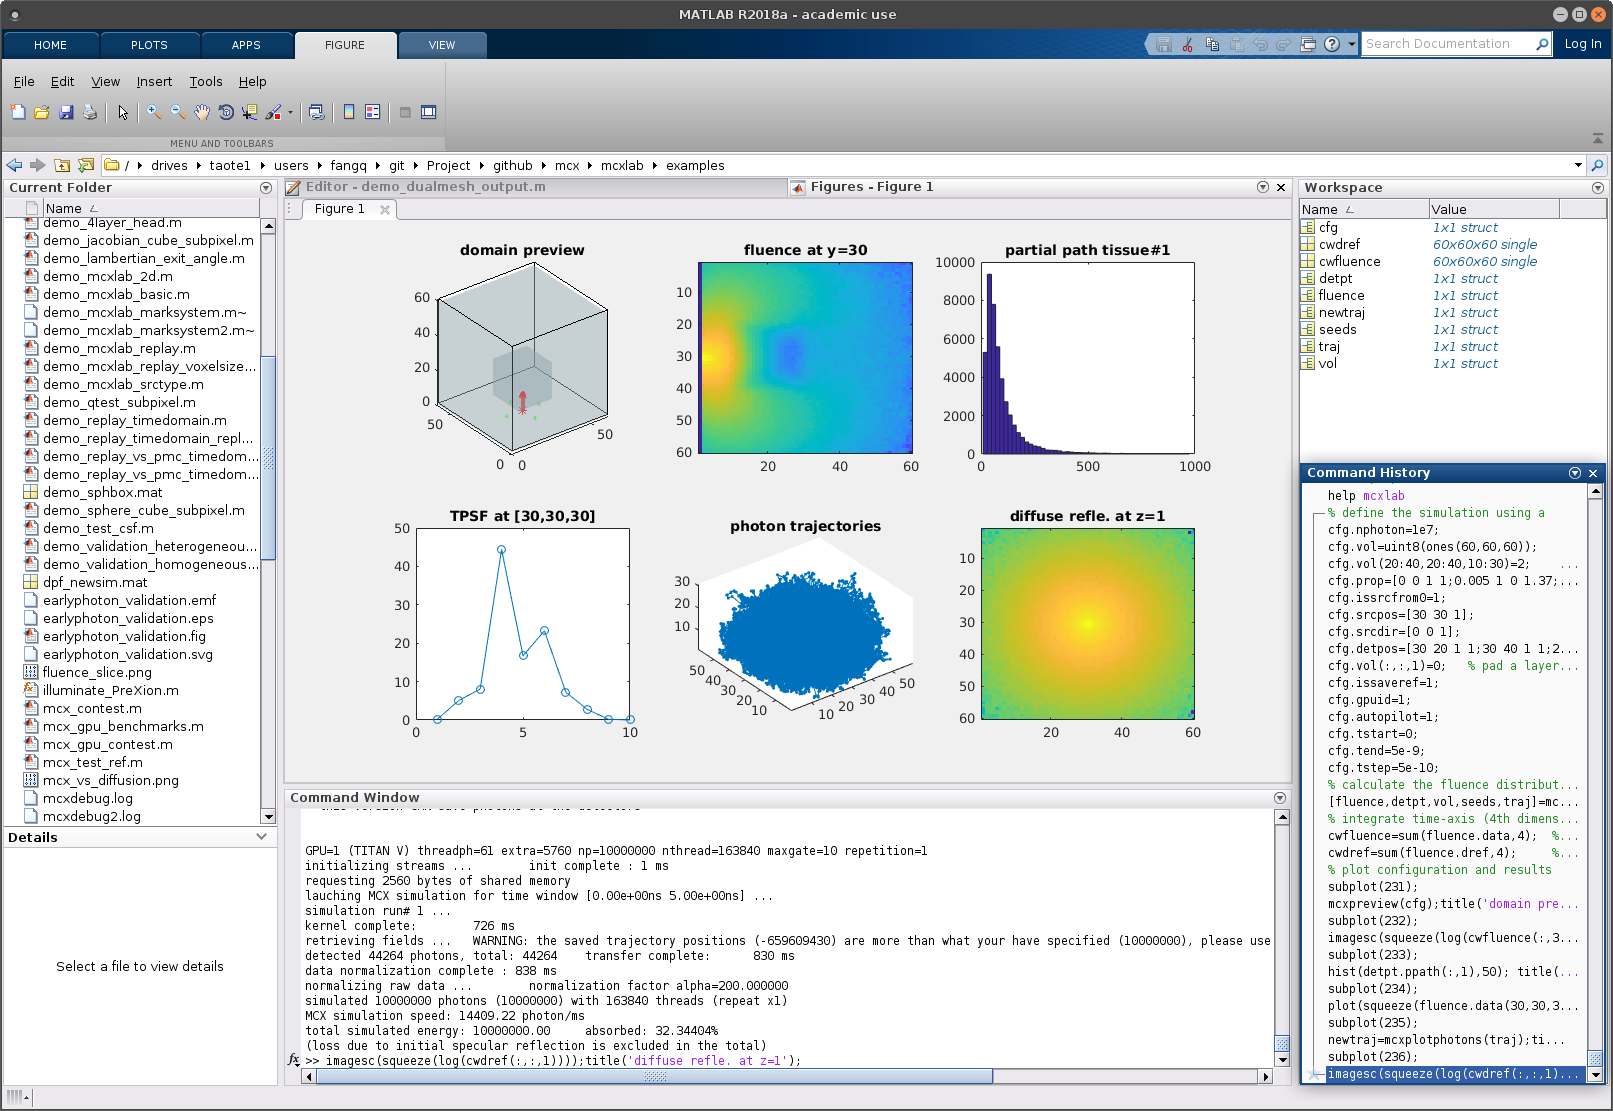Click the Search Documentation field
Image resolution: width=1613 pixels, height=1111 pixels.
(x=1447, y=44)
